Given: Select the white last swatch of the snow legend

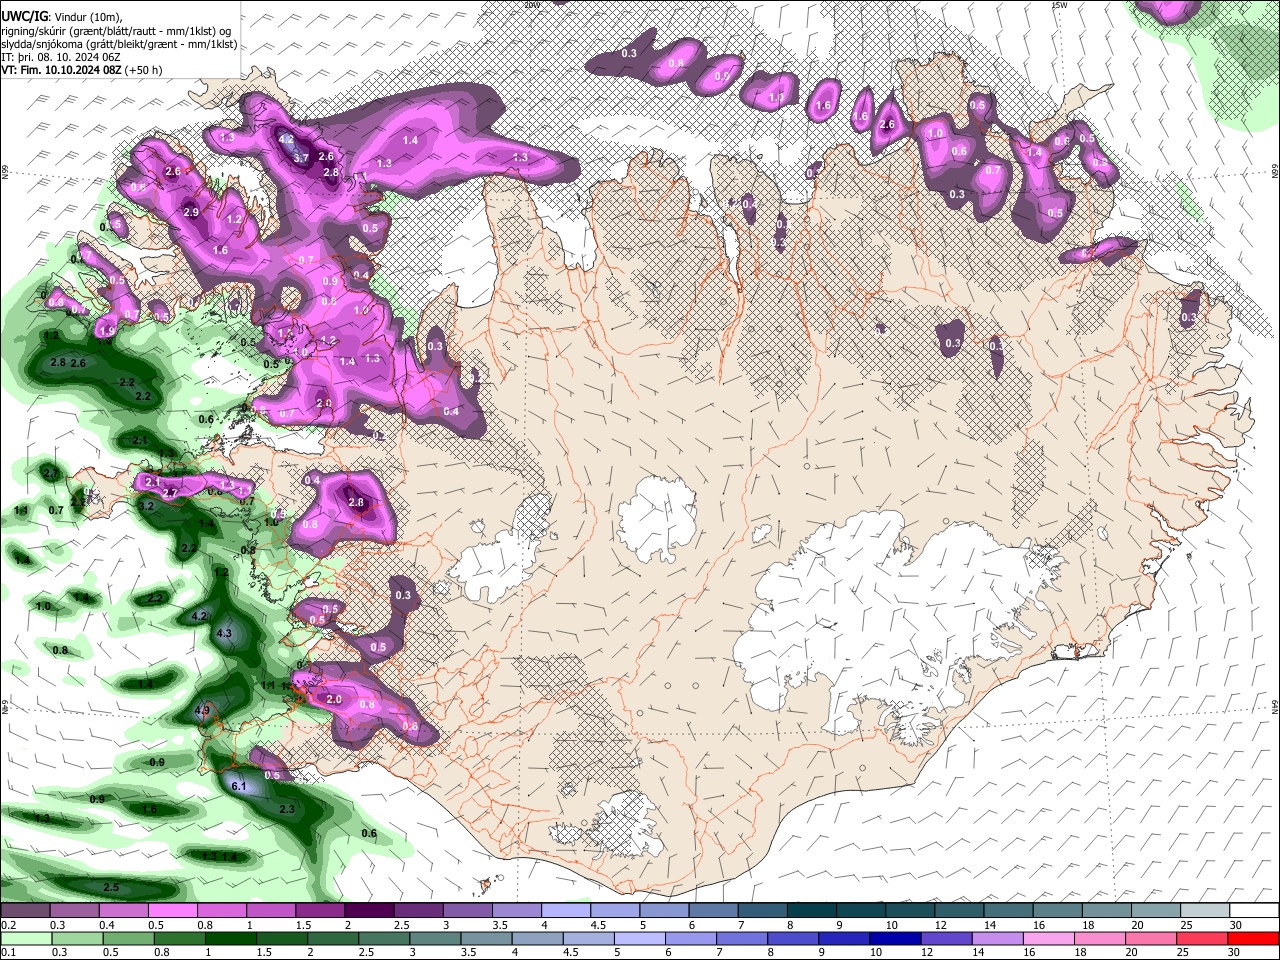Looking at the screenshot, I should tap(1252, 910).
